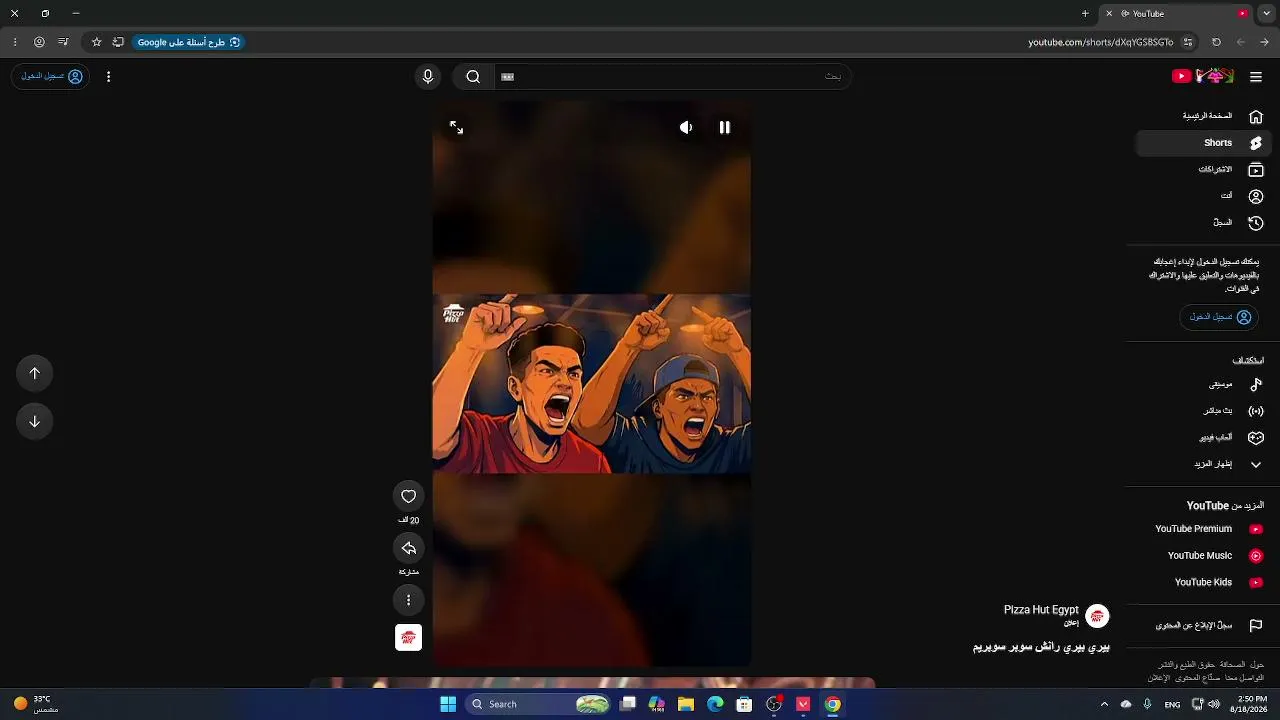
Task: Open the on-screen keyboard in search box
Action: pyautogui.click(x=507, y=77)
